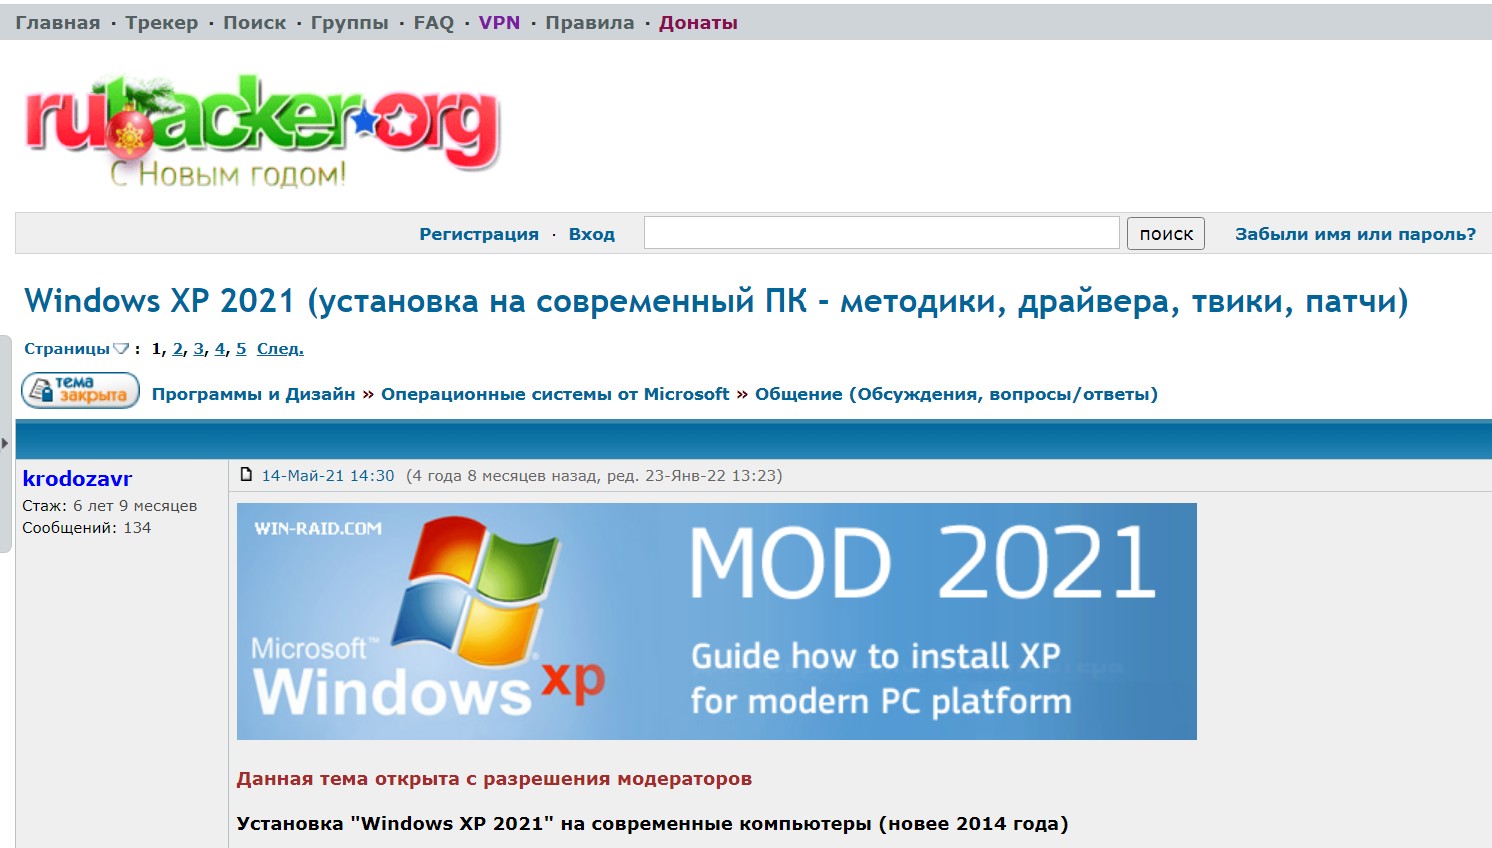Go to page 4 of the topic
Screen dimensions: 1492x848
coord(220,349)
